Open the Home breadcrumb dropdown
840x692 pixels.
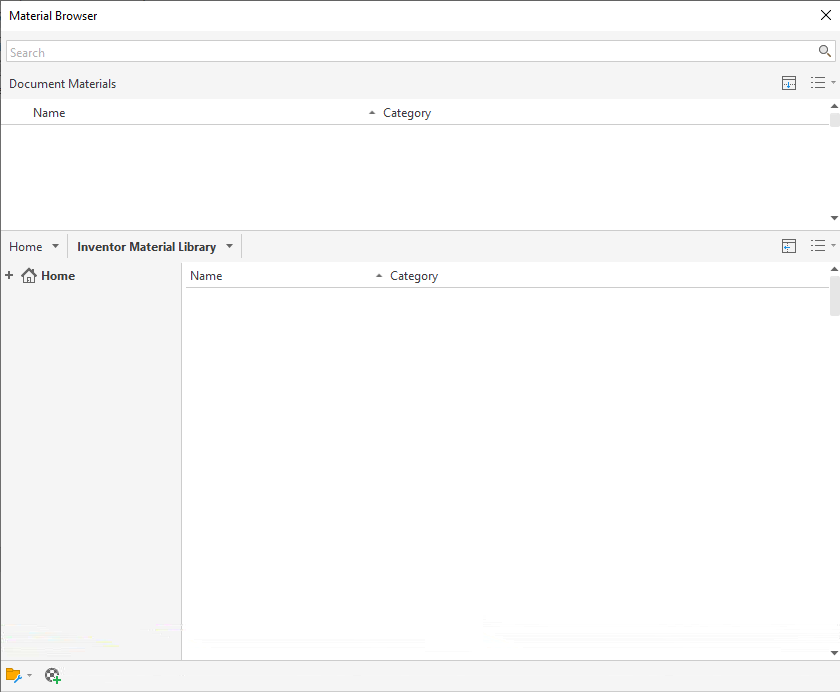coord(57,246)
